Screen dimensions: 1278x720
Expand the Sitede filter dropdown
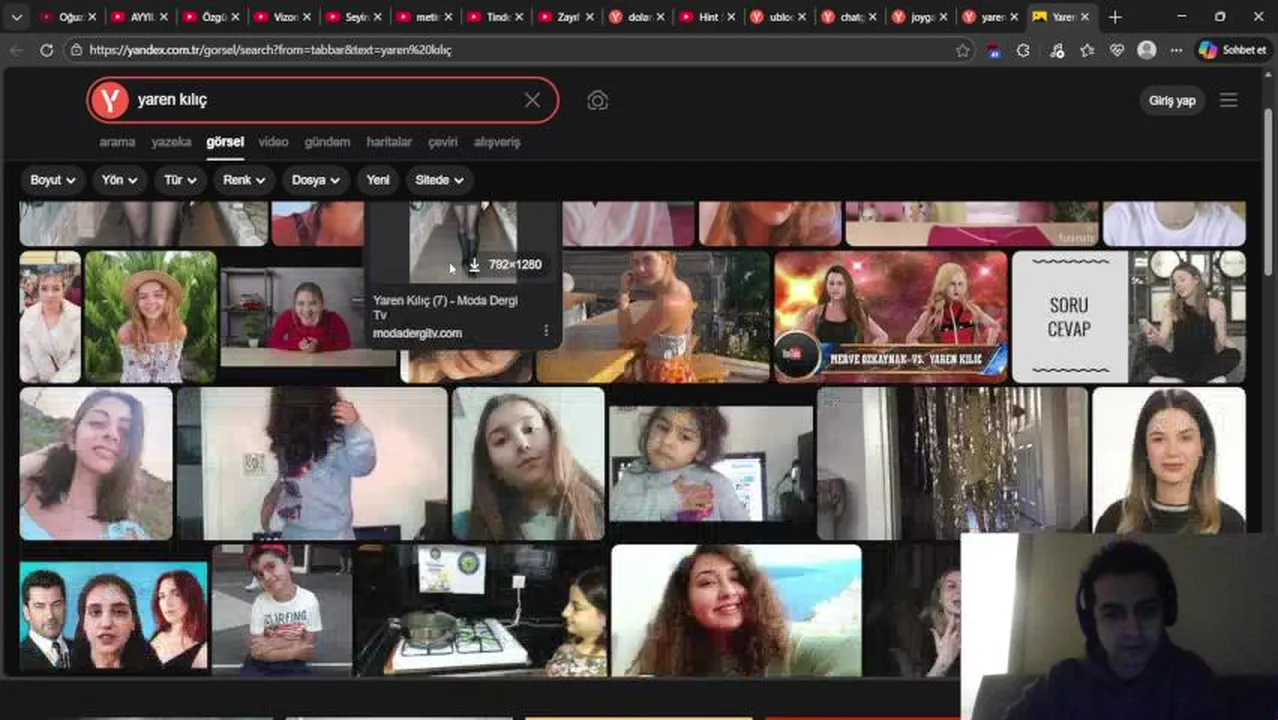click(439, 180)
